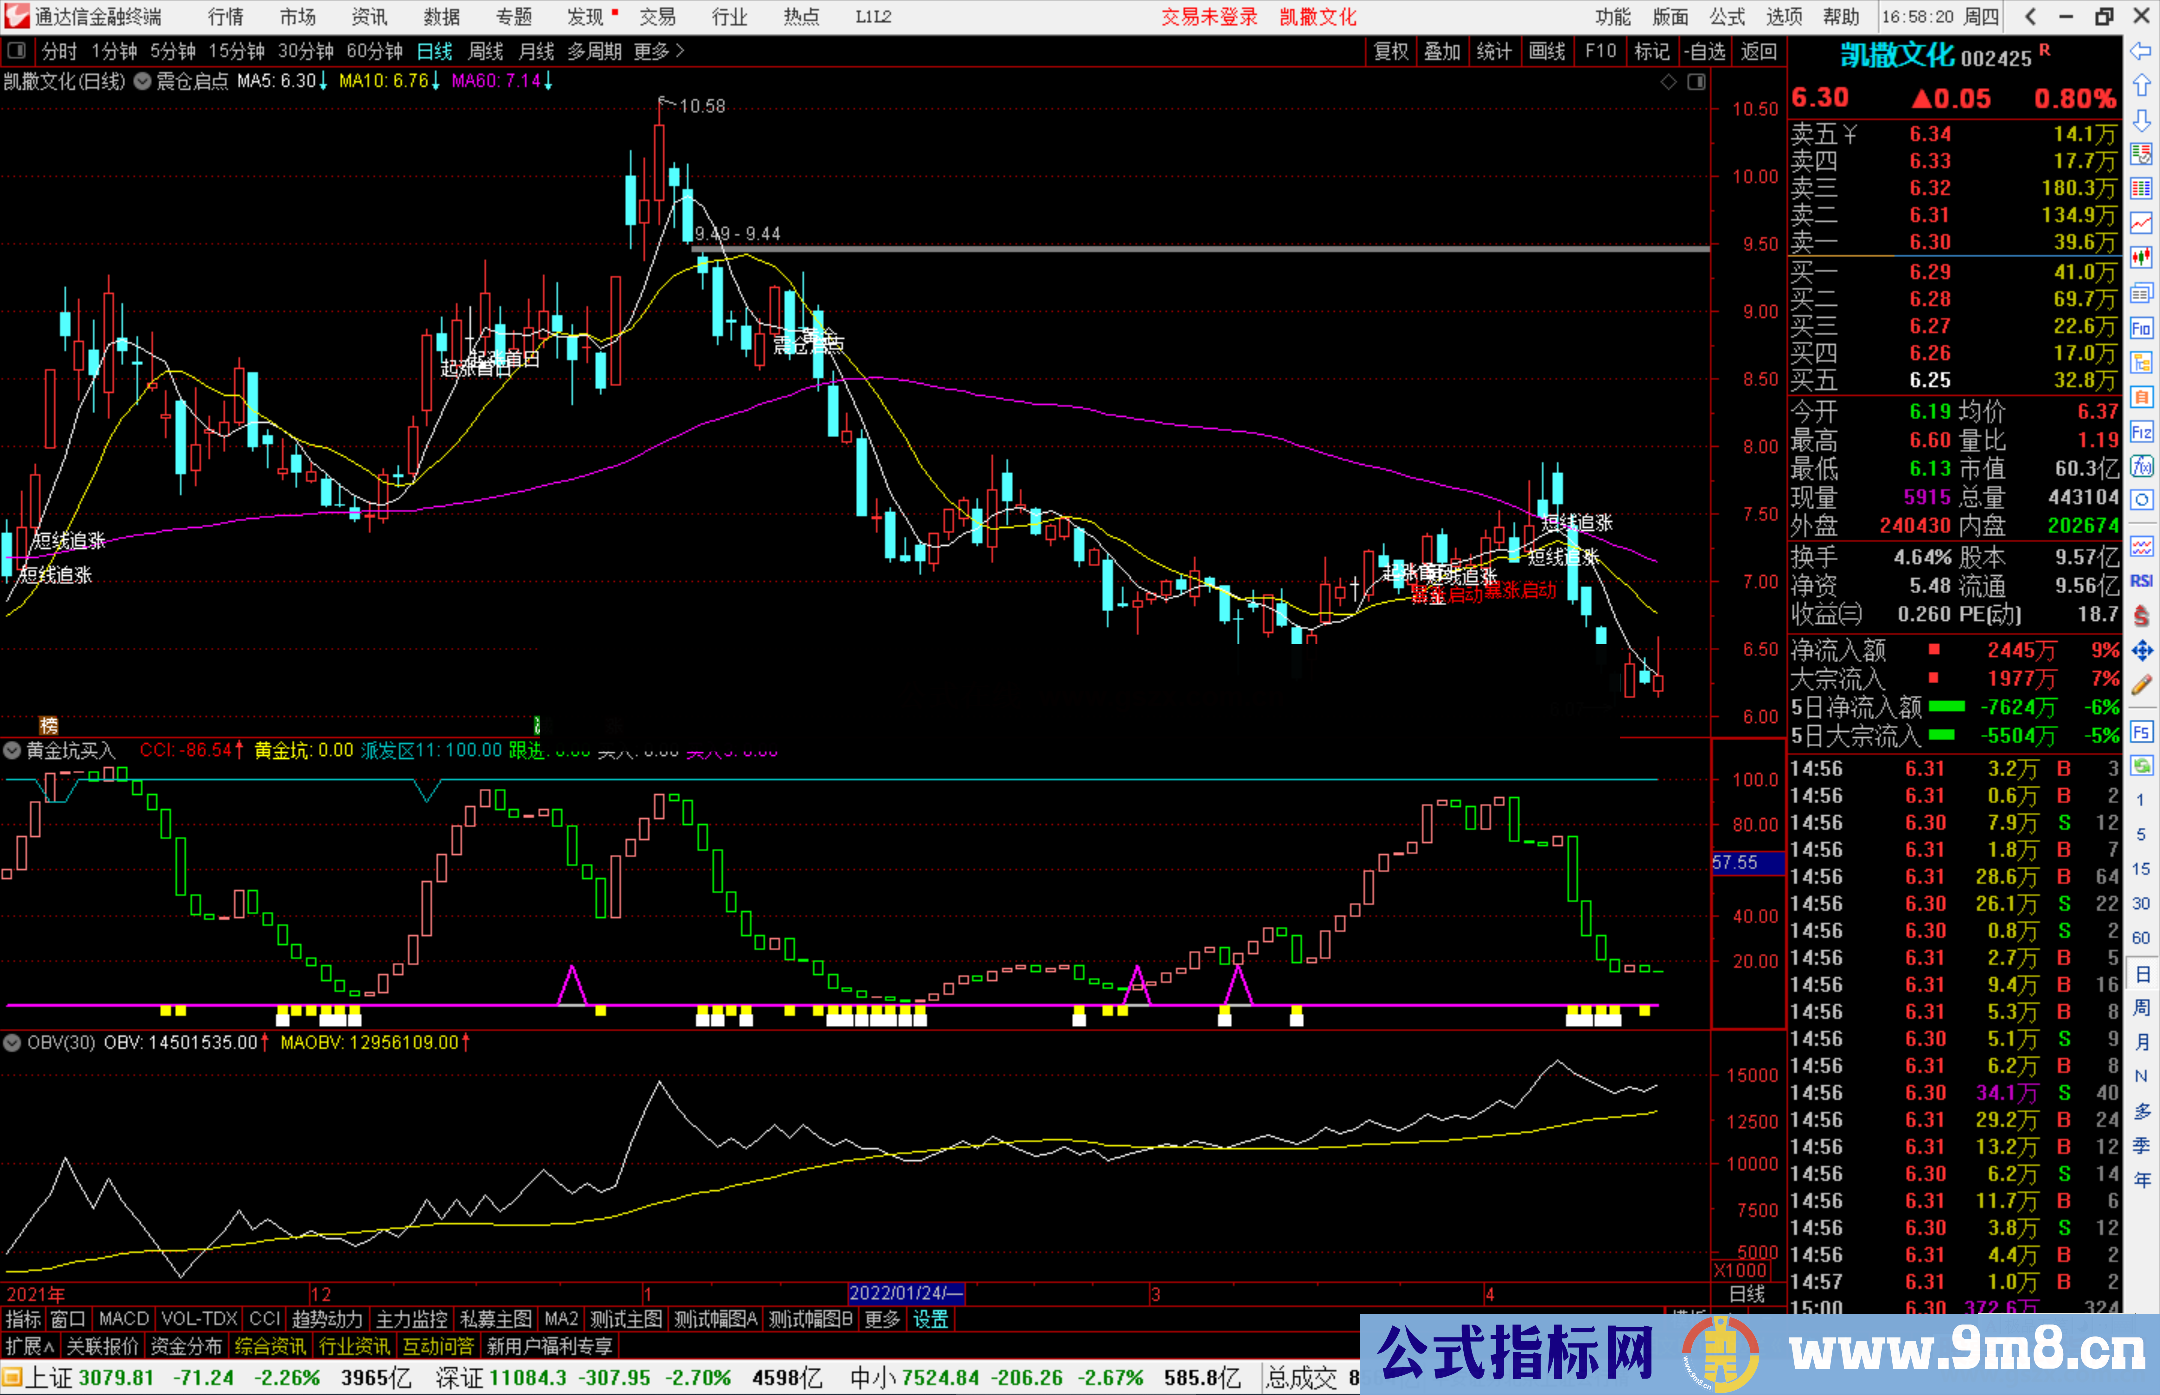Collapse the 黄金坑买入 indicator panel toggle

(12, 751)
